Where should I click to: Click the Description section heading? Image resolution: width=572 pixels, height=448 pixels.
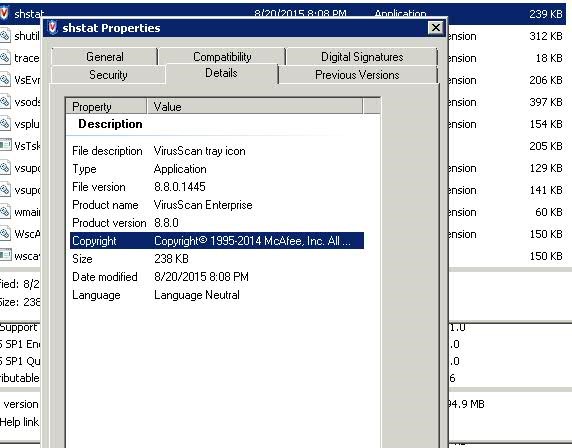pyautogui.click(x=110, y=124)
